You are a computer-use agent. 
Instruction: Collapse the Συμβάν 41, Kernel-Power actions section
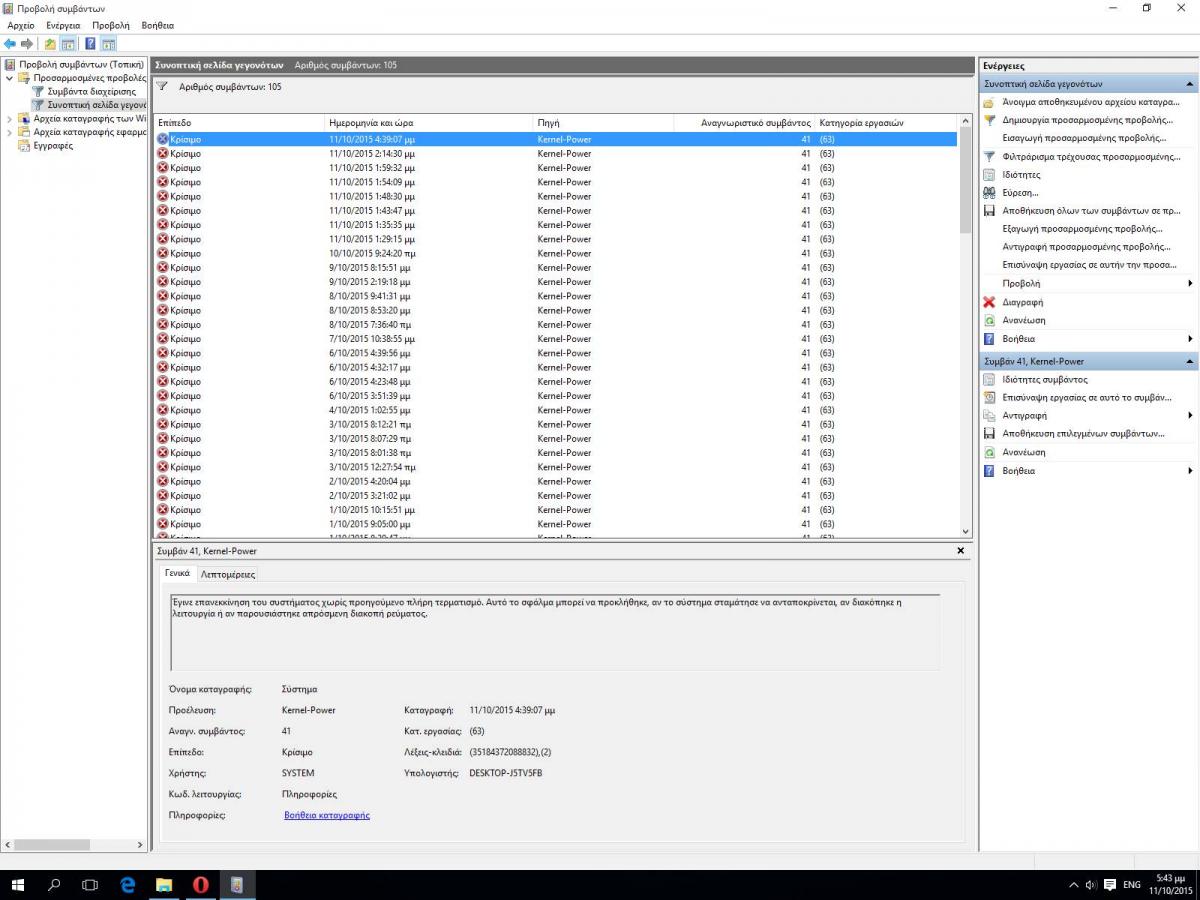[x=1190, y=361]
